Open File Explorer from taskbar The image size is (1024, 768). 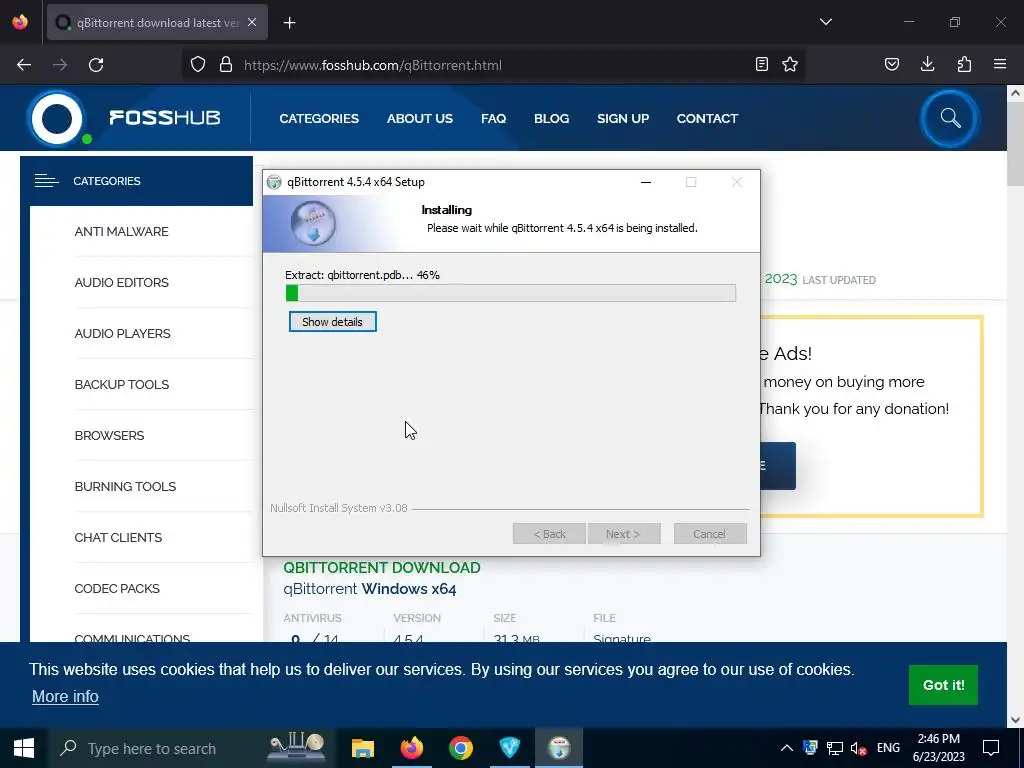[x=362, y=748]
